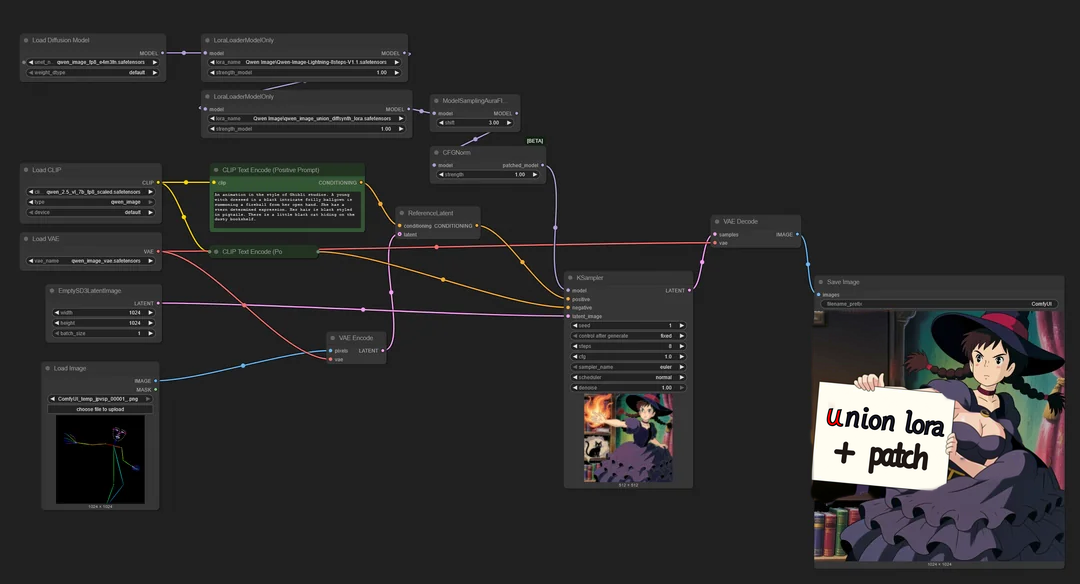Screen dimensions: 1080x584
Task: Click the latent input socket on ReferenceLatent
Action: (399, 235)
